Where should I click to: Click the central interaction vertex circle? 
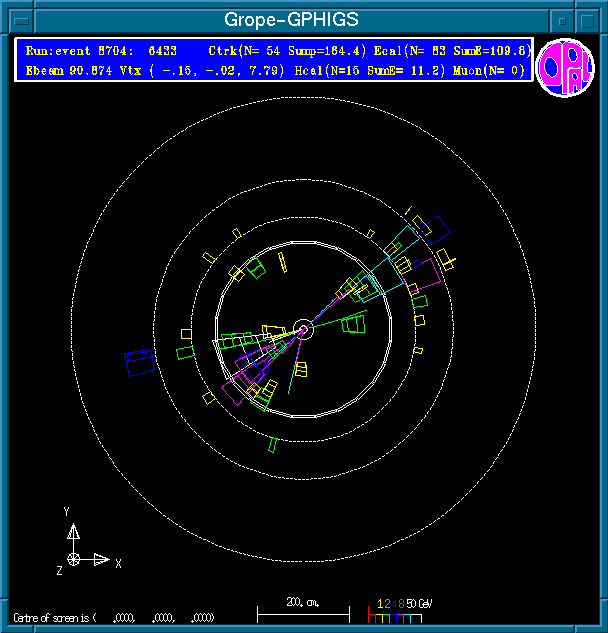(304, 329)
